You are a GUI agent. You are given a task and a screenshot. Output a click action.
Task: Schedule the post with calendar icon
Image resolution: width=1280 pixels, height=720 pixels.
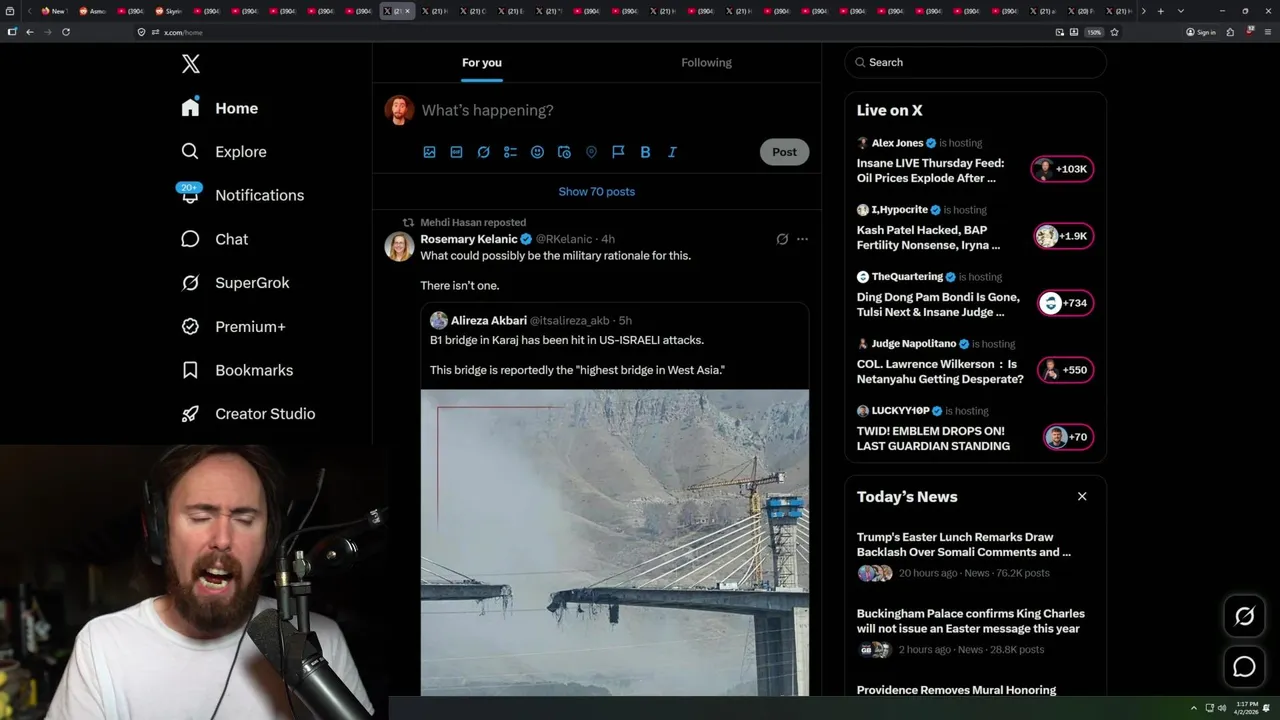coord(564,152)
